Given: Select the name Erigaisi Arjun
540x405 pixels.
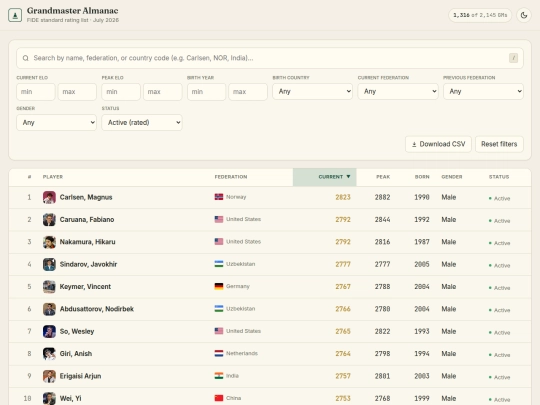Looking at the screenshot, I should click(81, 376).
